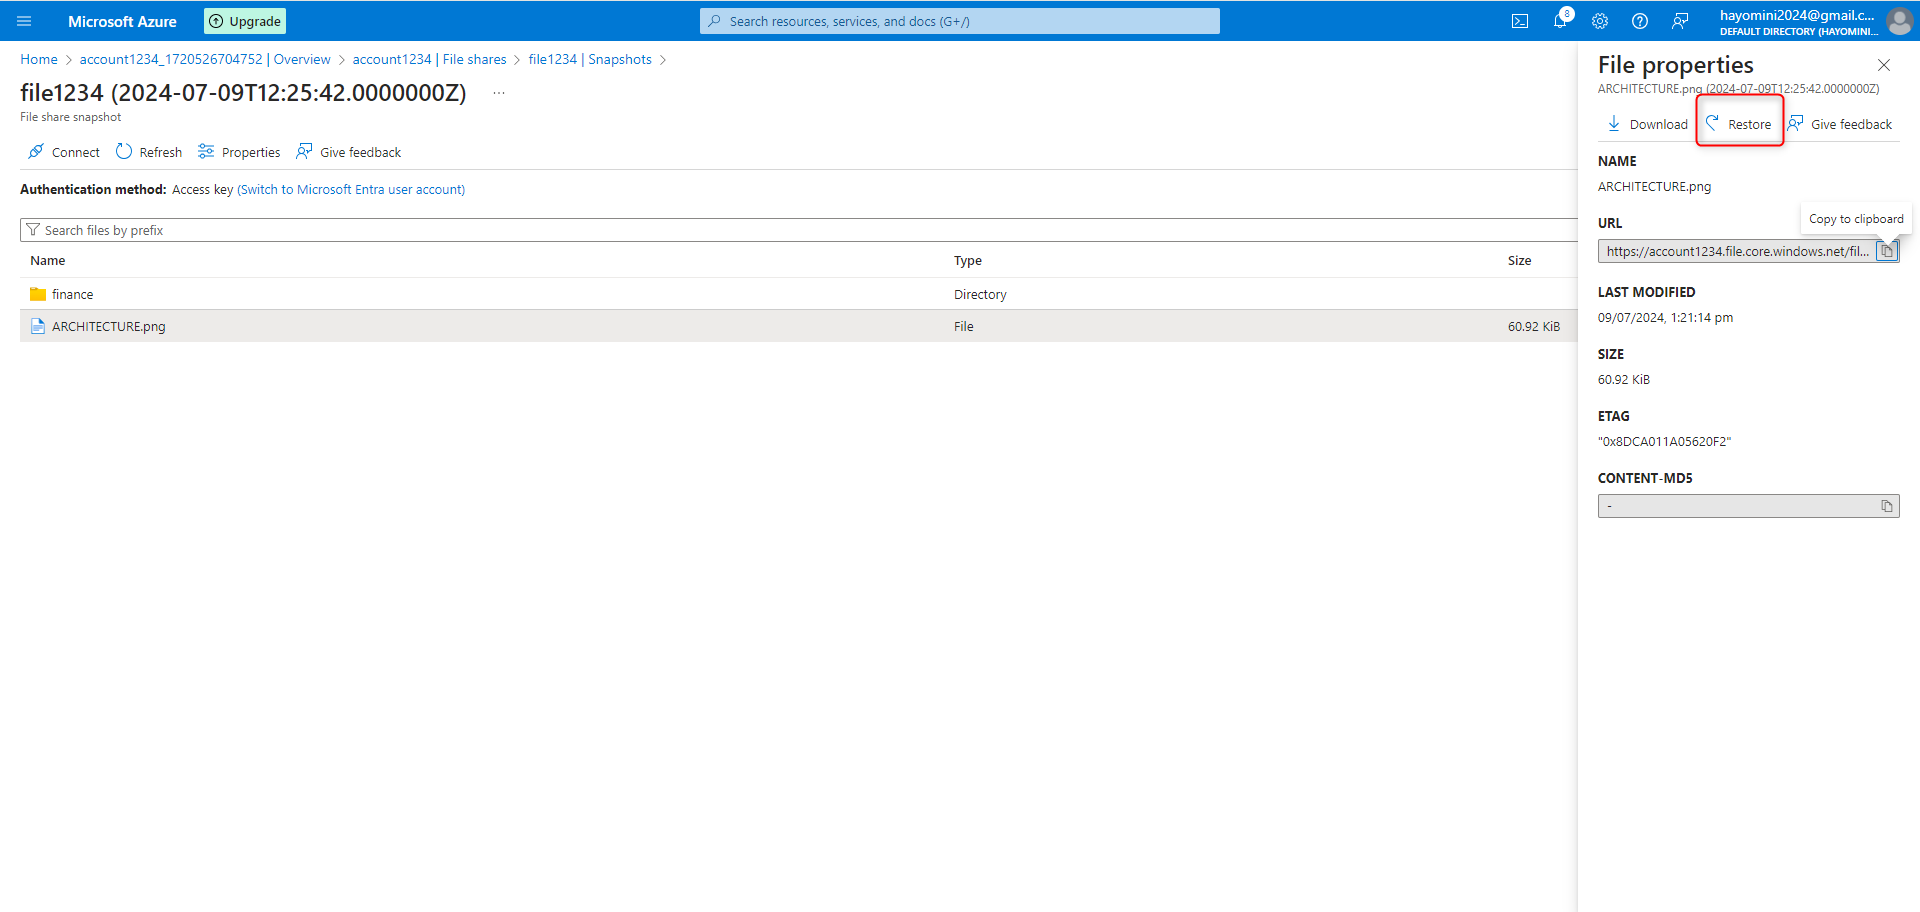Refresh the file share snapshot list
Image resolution: width=1920 pixels, height=912 pixels.
point(149,152)
